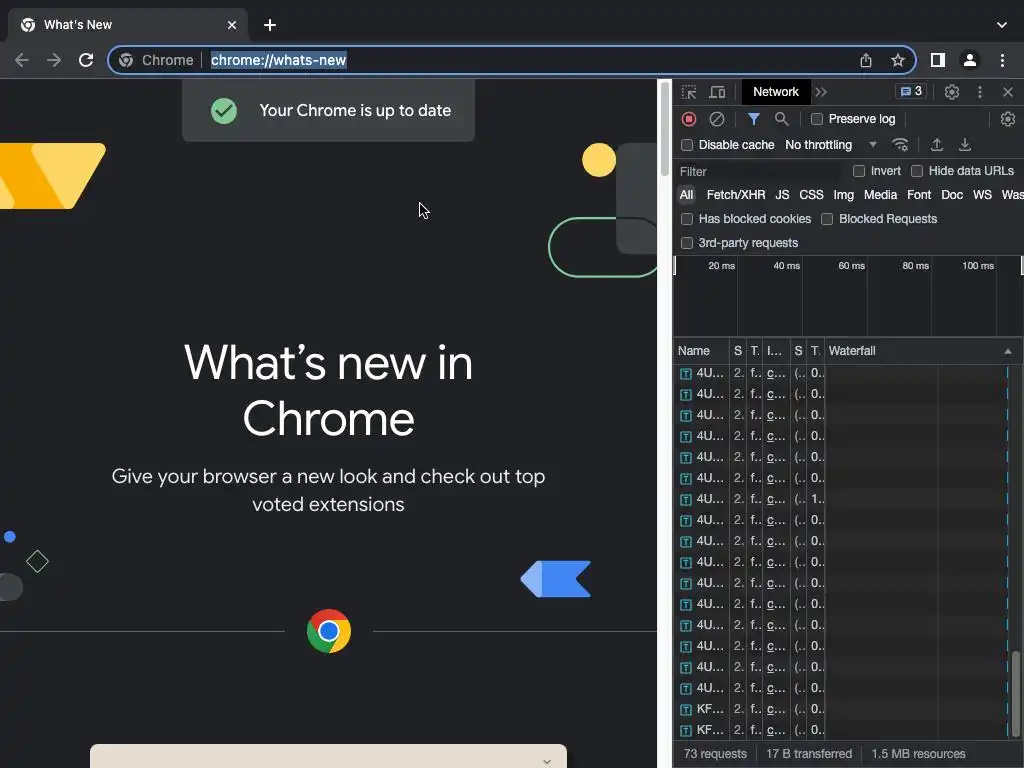Click the Chrome site info icon in address bar
The width and height of the screenshot is (1024, 768).
pyautogui.click(x=126, y=60)
